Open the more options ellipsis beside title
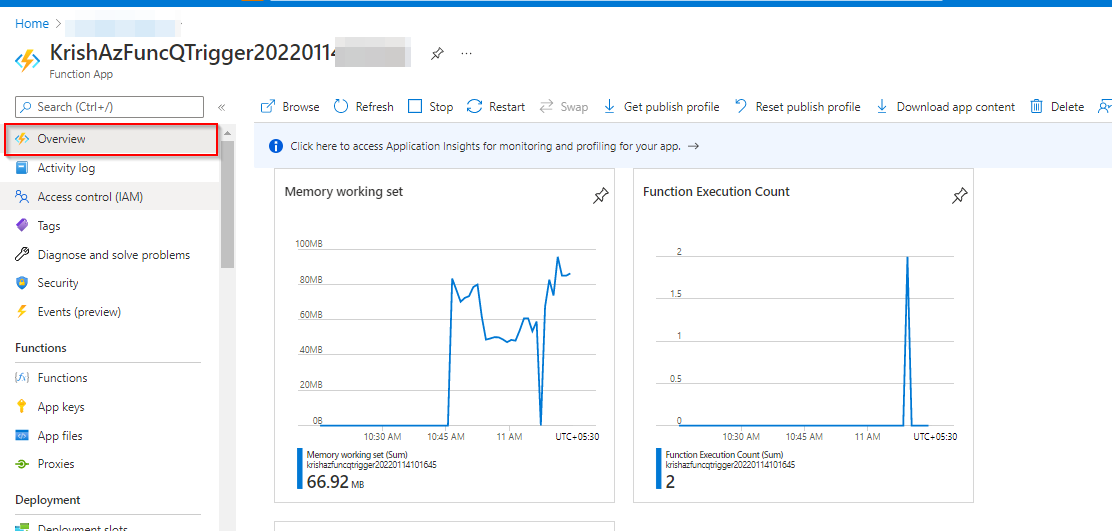Viewport: 1112px width, 531px height. (x=466, y=53)
